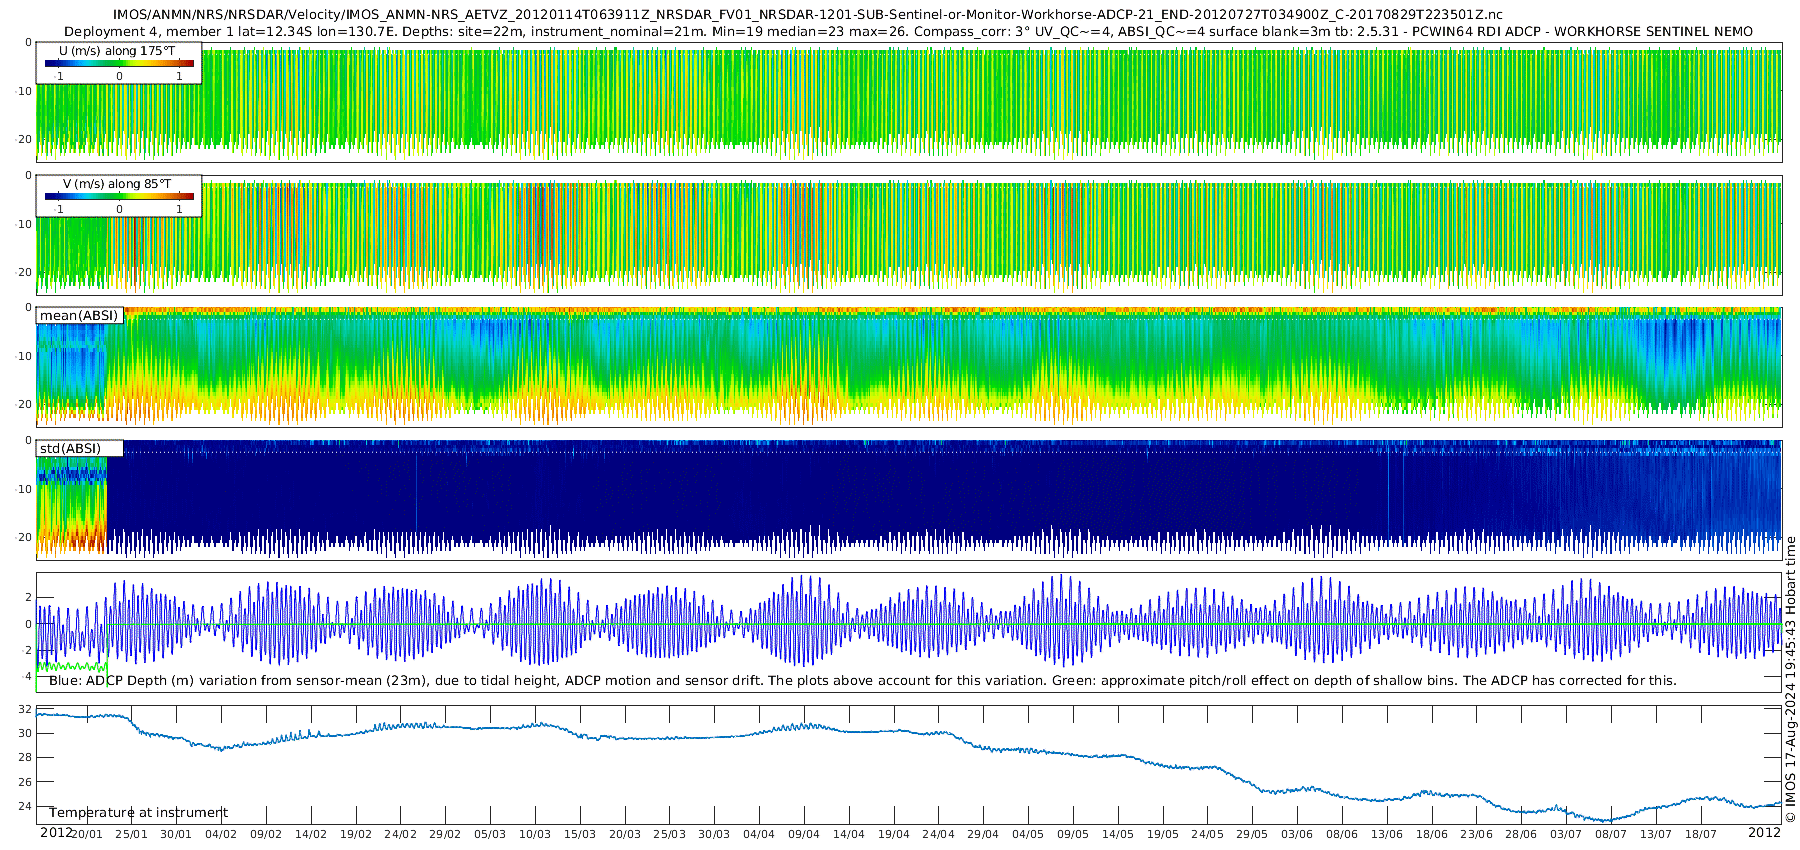Click the mean(ABSI) panel label
1800x850 pixels.
79,316
